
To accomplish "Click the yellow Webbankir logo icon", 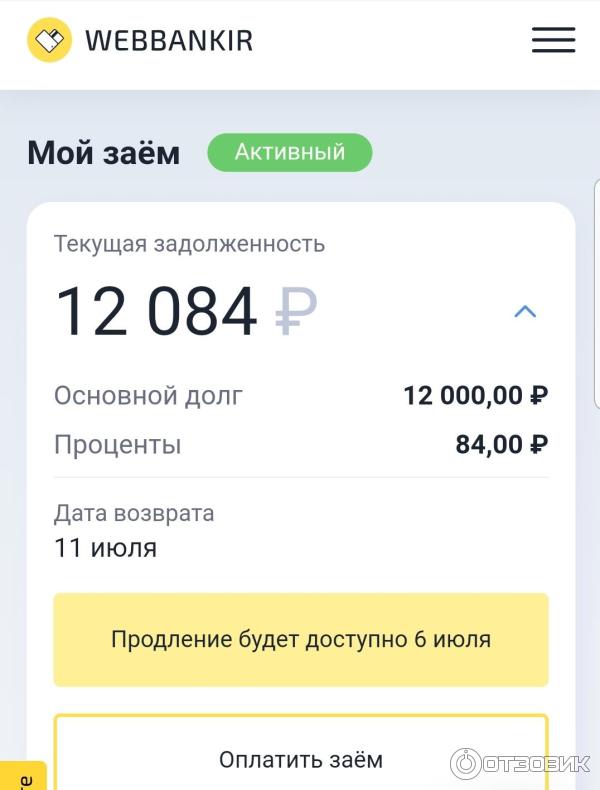I will [x=49, y=40].
